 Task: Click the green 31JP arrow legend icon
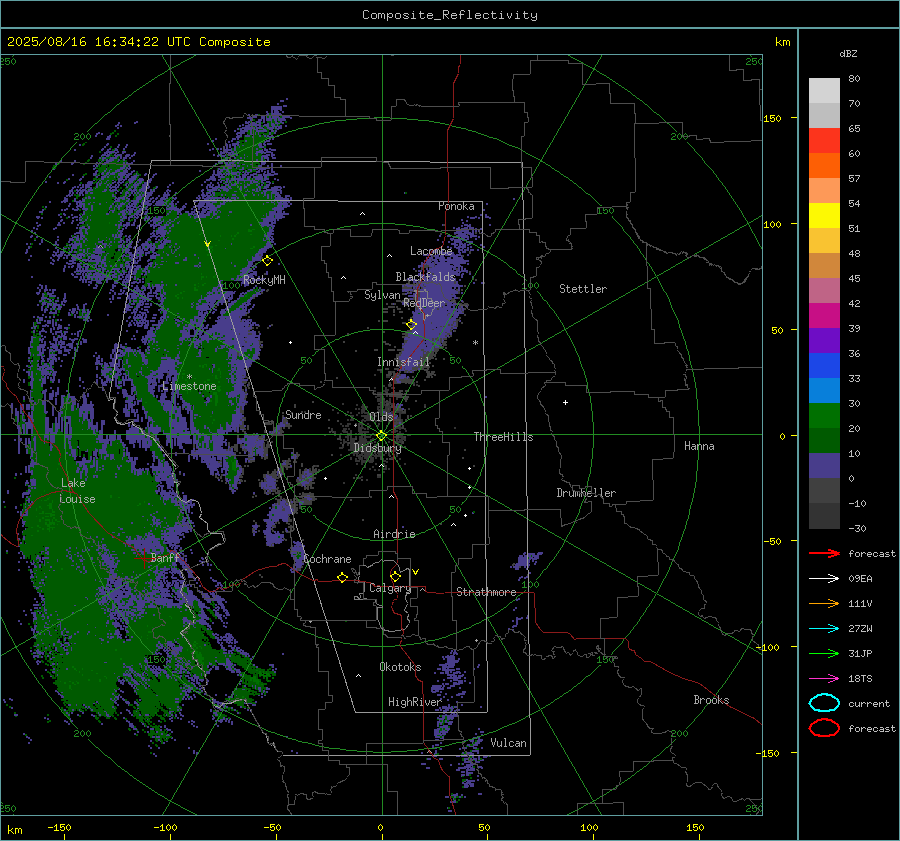pyautogui.click(x=824, y=653)
